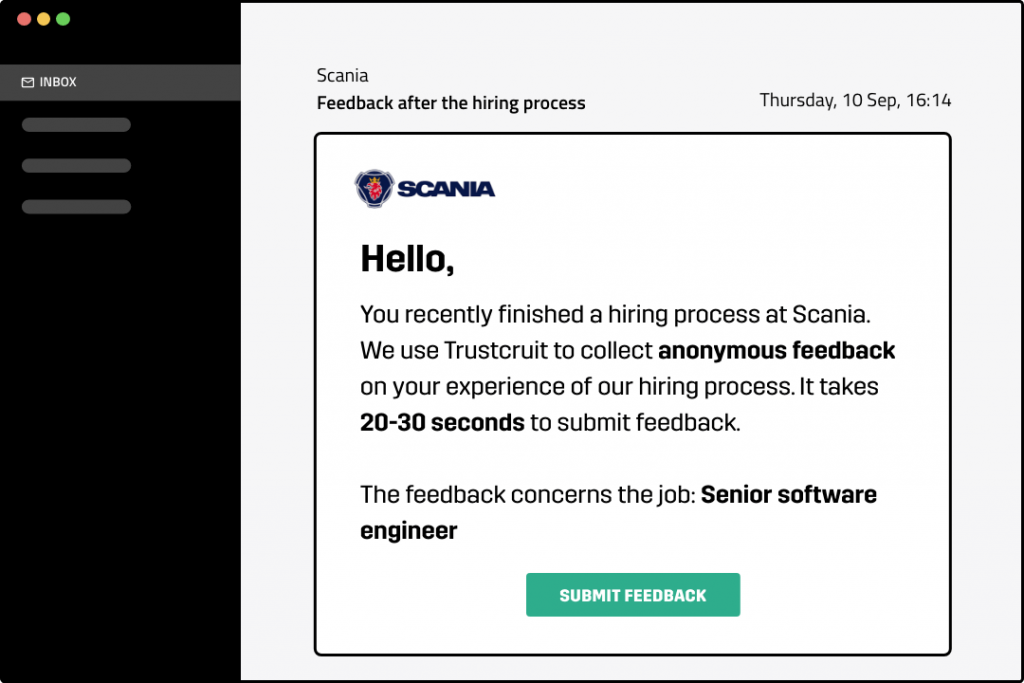Click the yellow minimize window dot
The image size is (1024, 683).
(x=44, y=19)
